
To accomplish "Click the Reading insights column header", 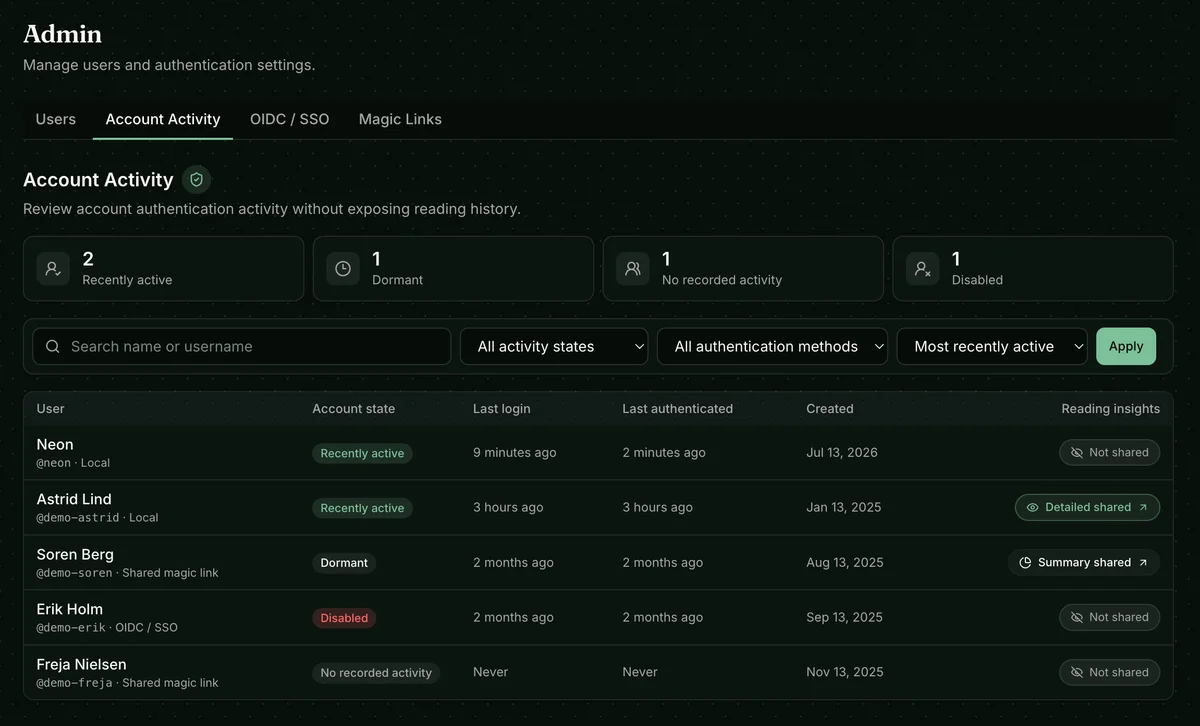I will pyautogui.click(x=1111, y=408).
